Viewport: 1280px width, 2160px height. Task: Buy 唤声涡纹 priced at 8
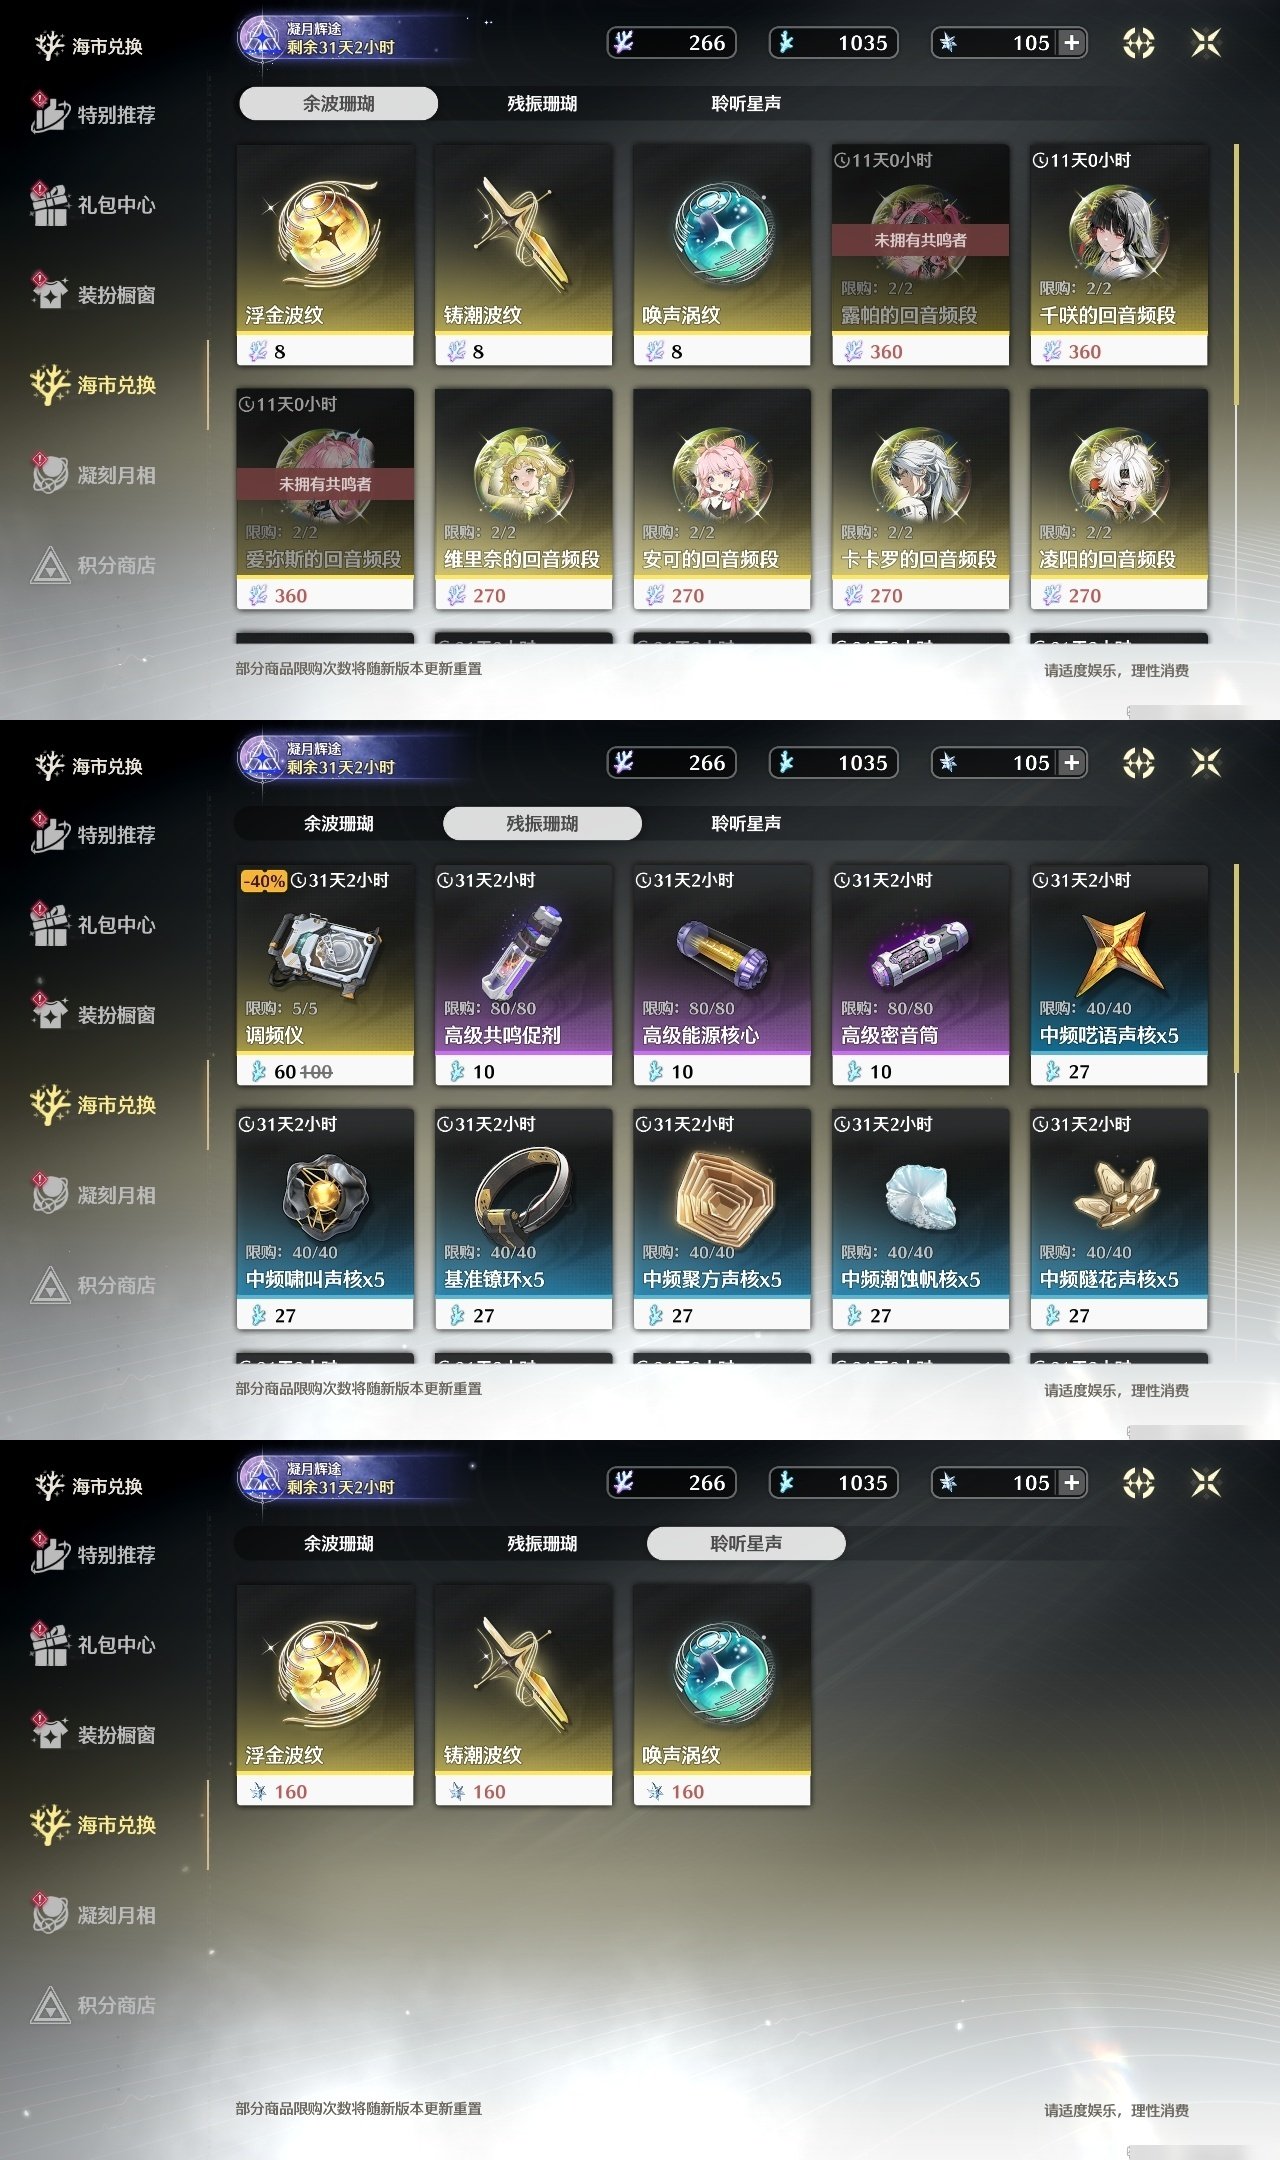(722, 255)
